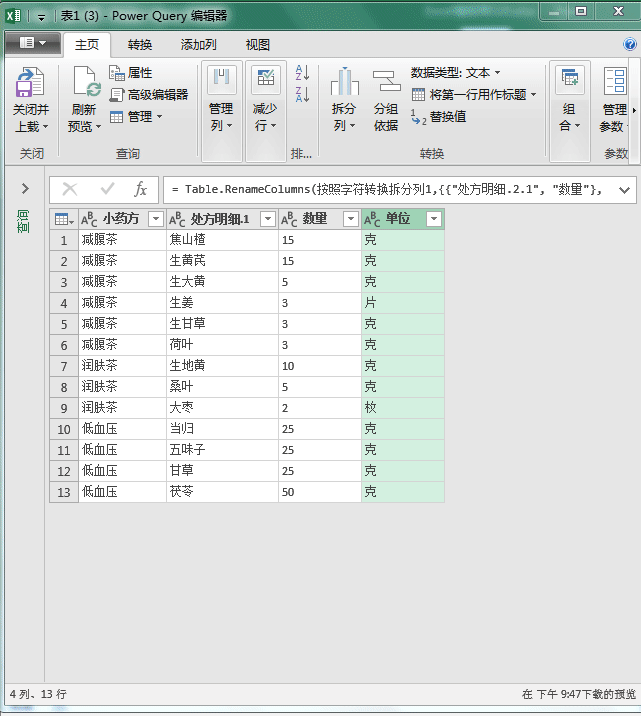This screenshot has height=716, width=641.
Task: Click the ABC type icon of 小药方 column
Action: click(89, 220)
